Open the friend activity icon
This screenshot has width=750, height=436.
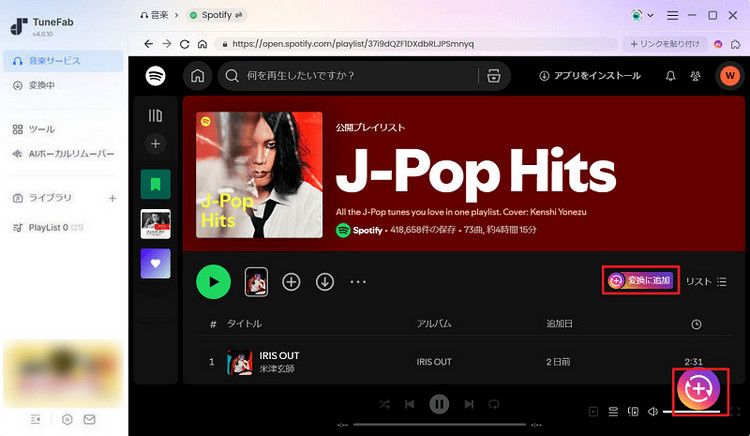[695, 76]
